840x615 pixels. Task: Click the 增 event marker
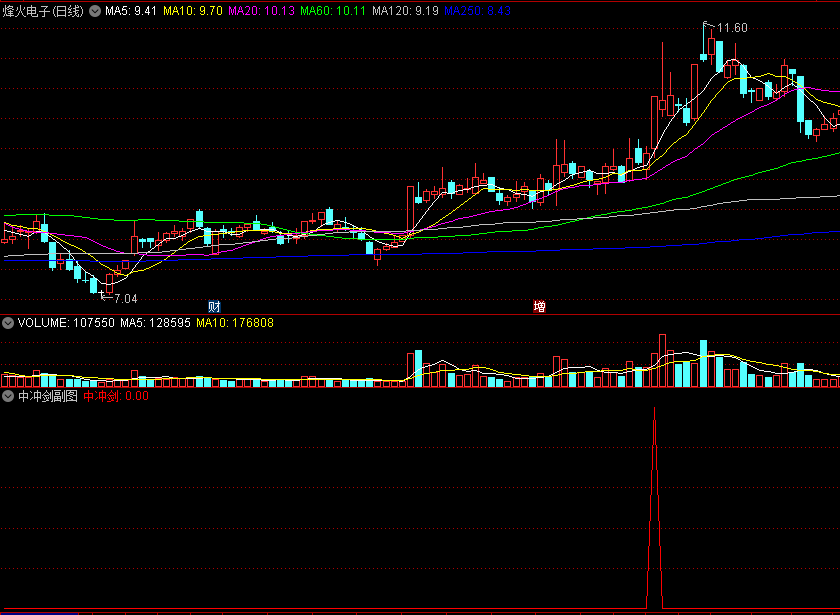[539, 306]
